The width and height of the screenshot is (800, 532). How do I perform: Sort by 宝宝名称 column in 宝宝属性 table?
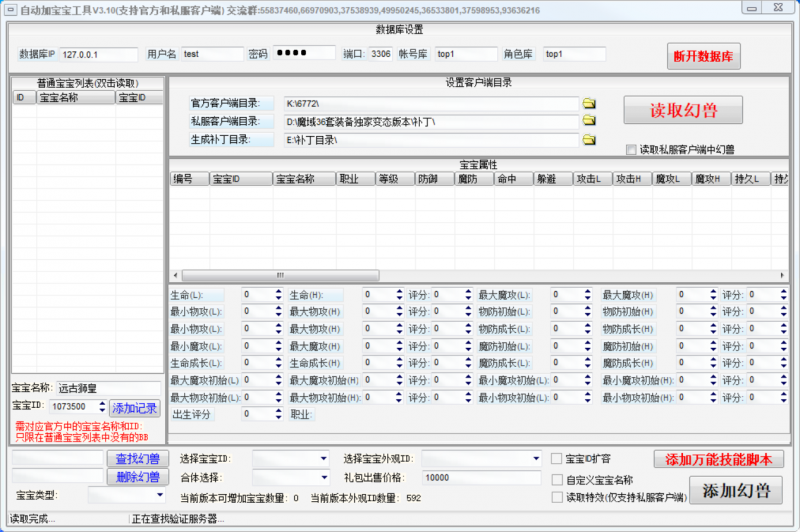tap(304, 179)
